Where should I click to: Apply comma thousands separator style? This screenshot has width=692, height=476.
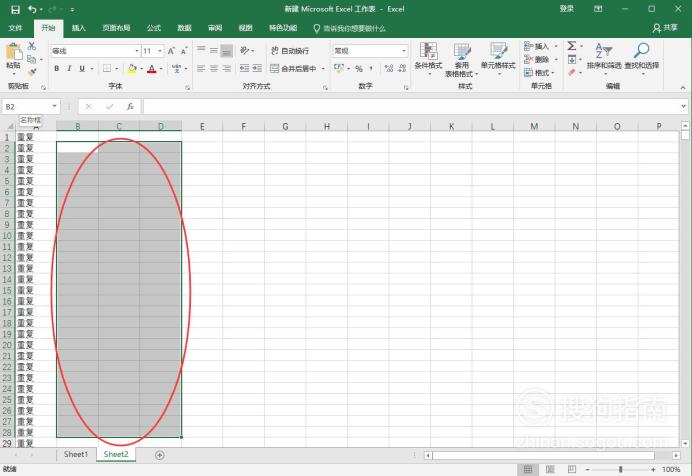point(371,68)
